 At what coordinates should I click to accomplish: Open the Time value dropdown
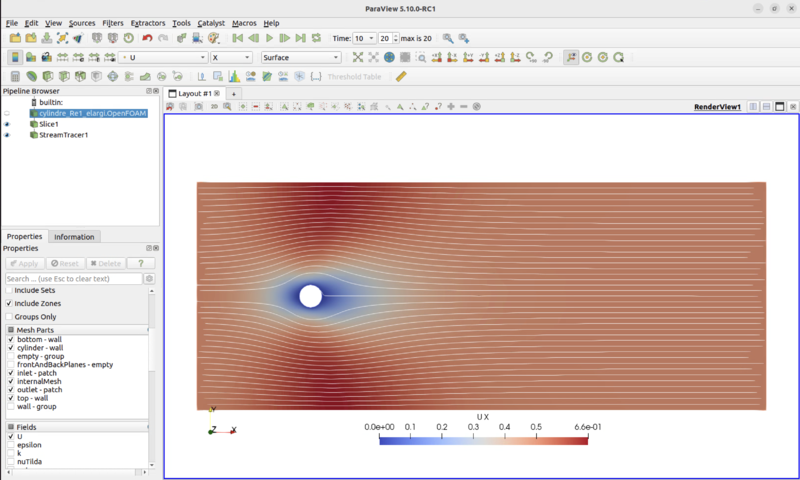point(364,38)
